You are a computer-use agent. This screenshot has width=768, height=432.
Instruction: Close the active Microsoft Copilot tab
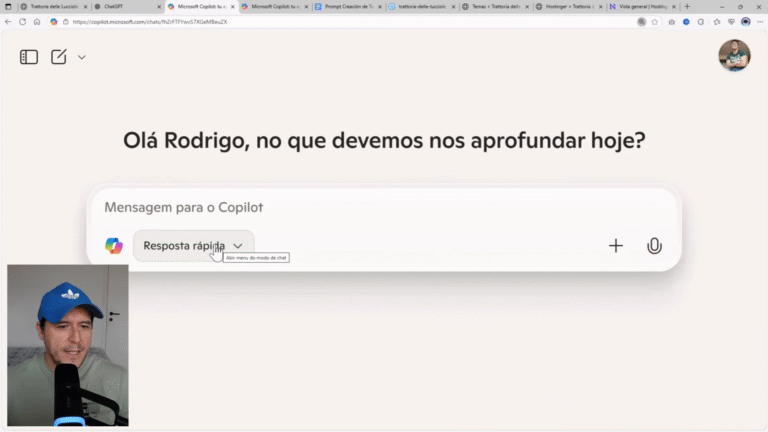coord(233,7)
